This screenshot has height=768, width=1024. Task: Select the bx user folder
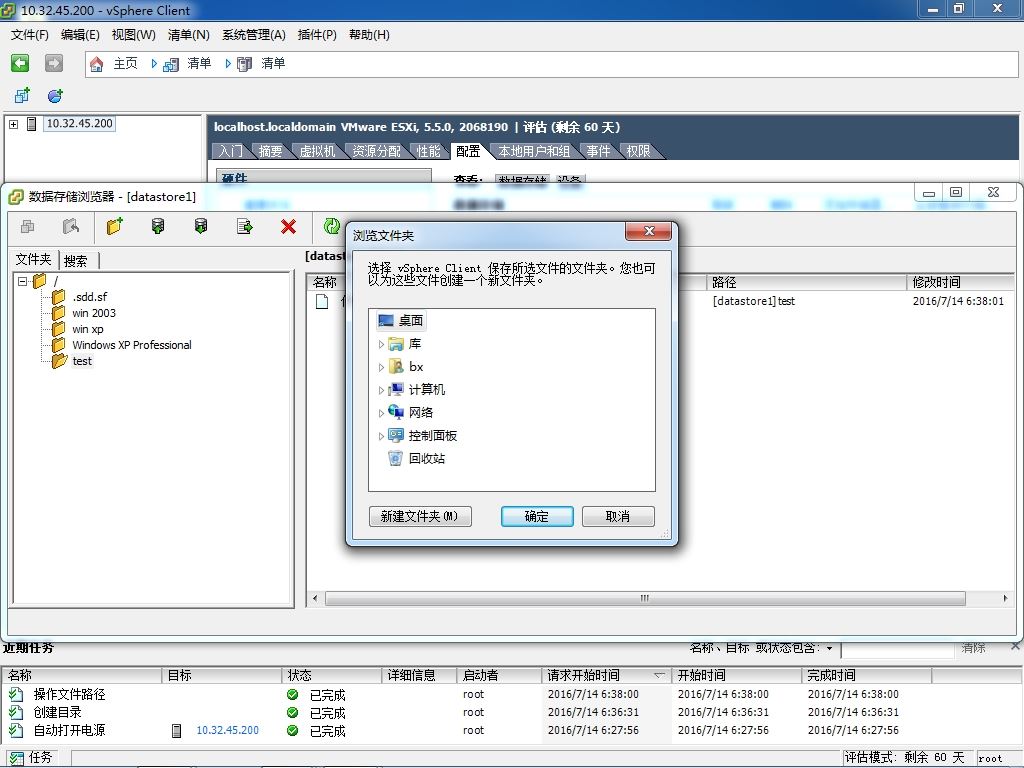click(416, 366)
